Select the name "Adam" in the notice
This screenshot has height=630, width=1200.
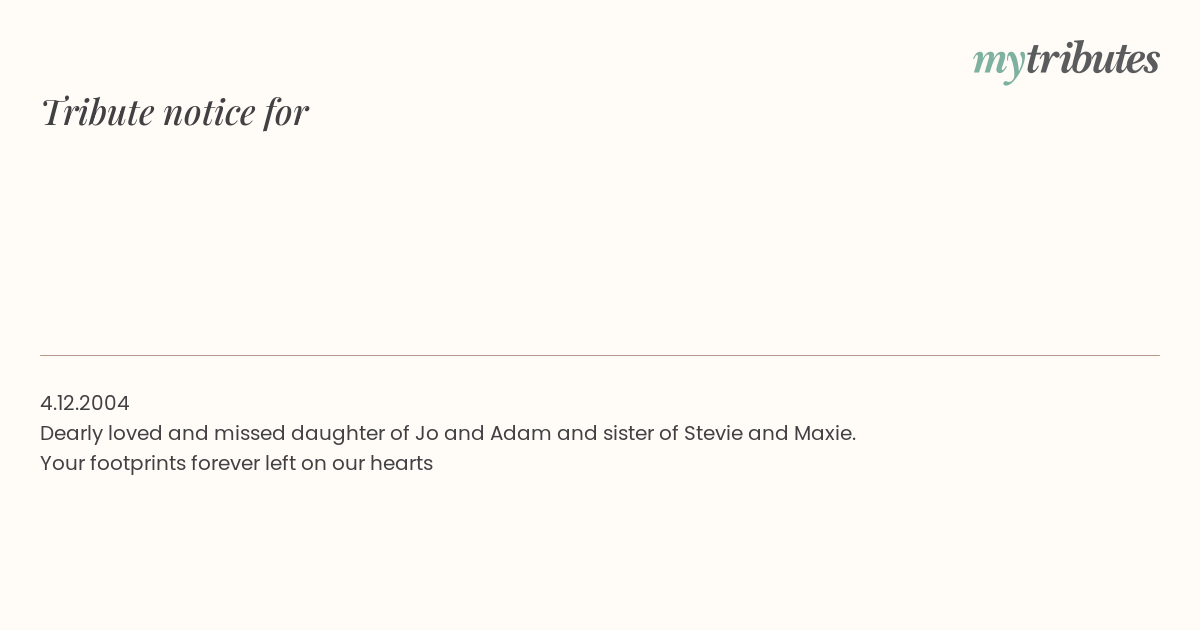[x=520, y=433]
